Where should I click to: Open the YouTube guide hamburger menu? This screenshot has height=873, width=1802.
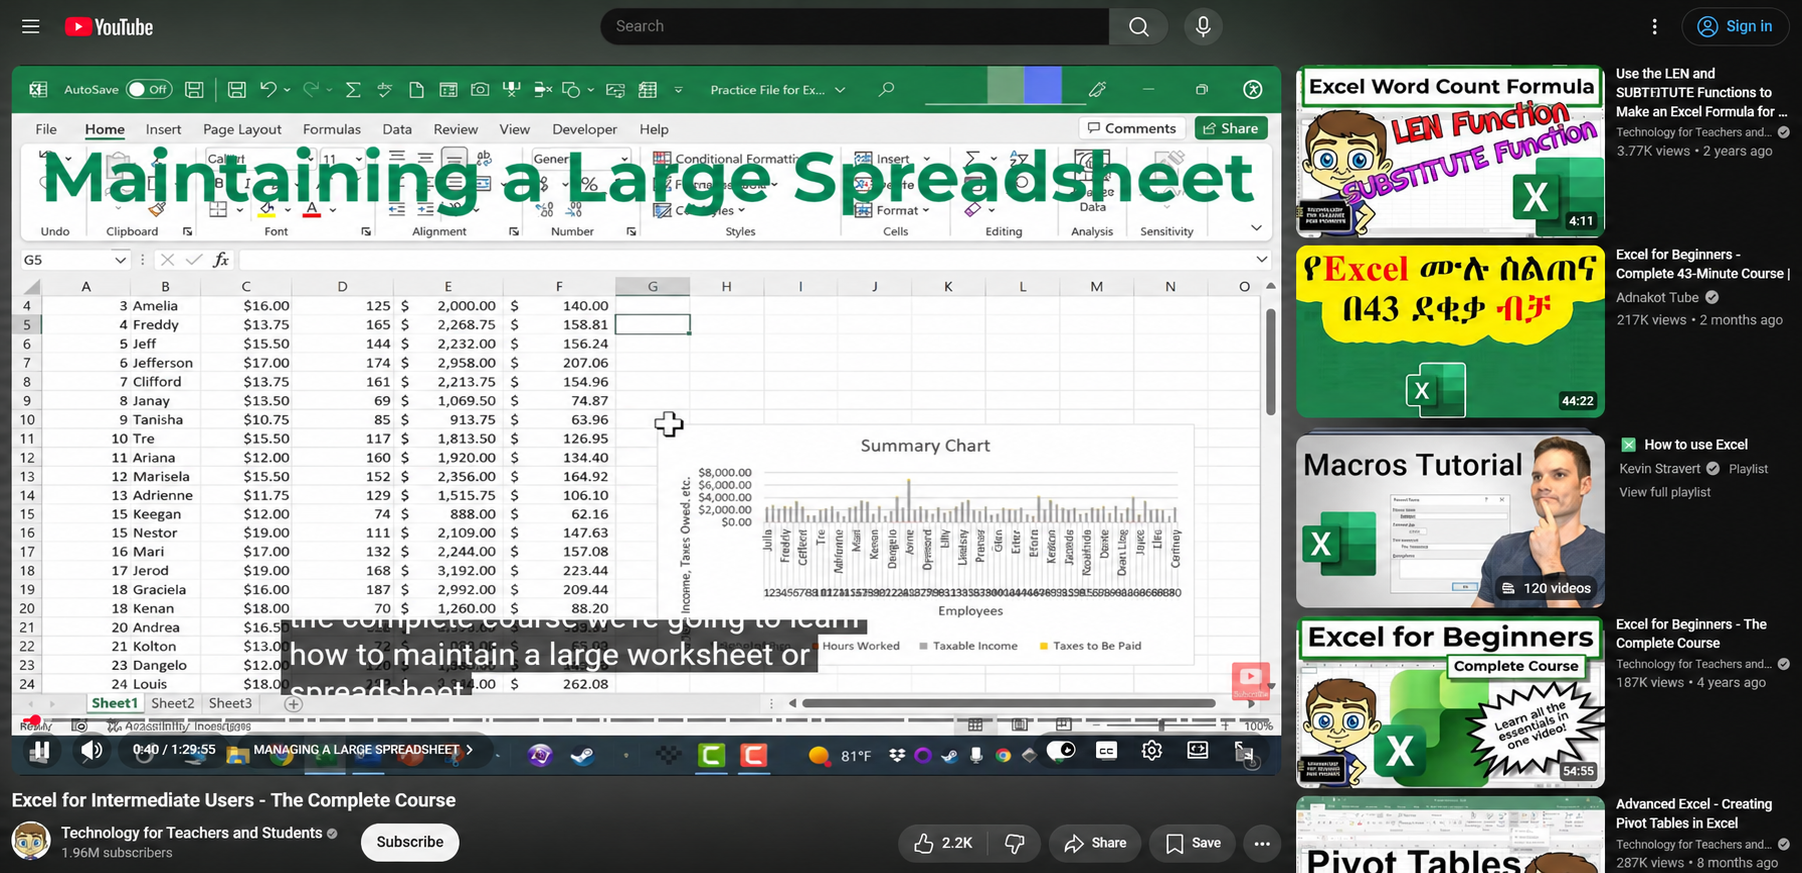point(31,26)
